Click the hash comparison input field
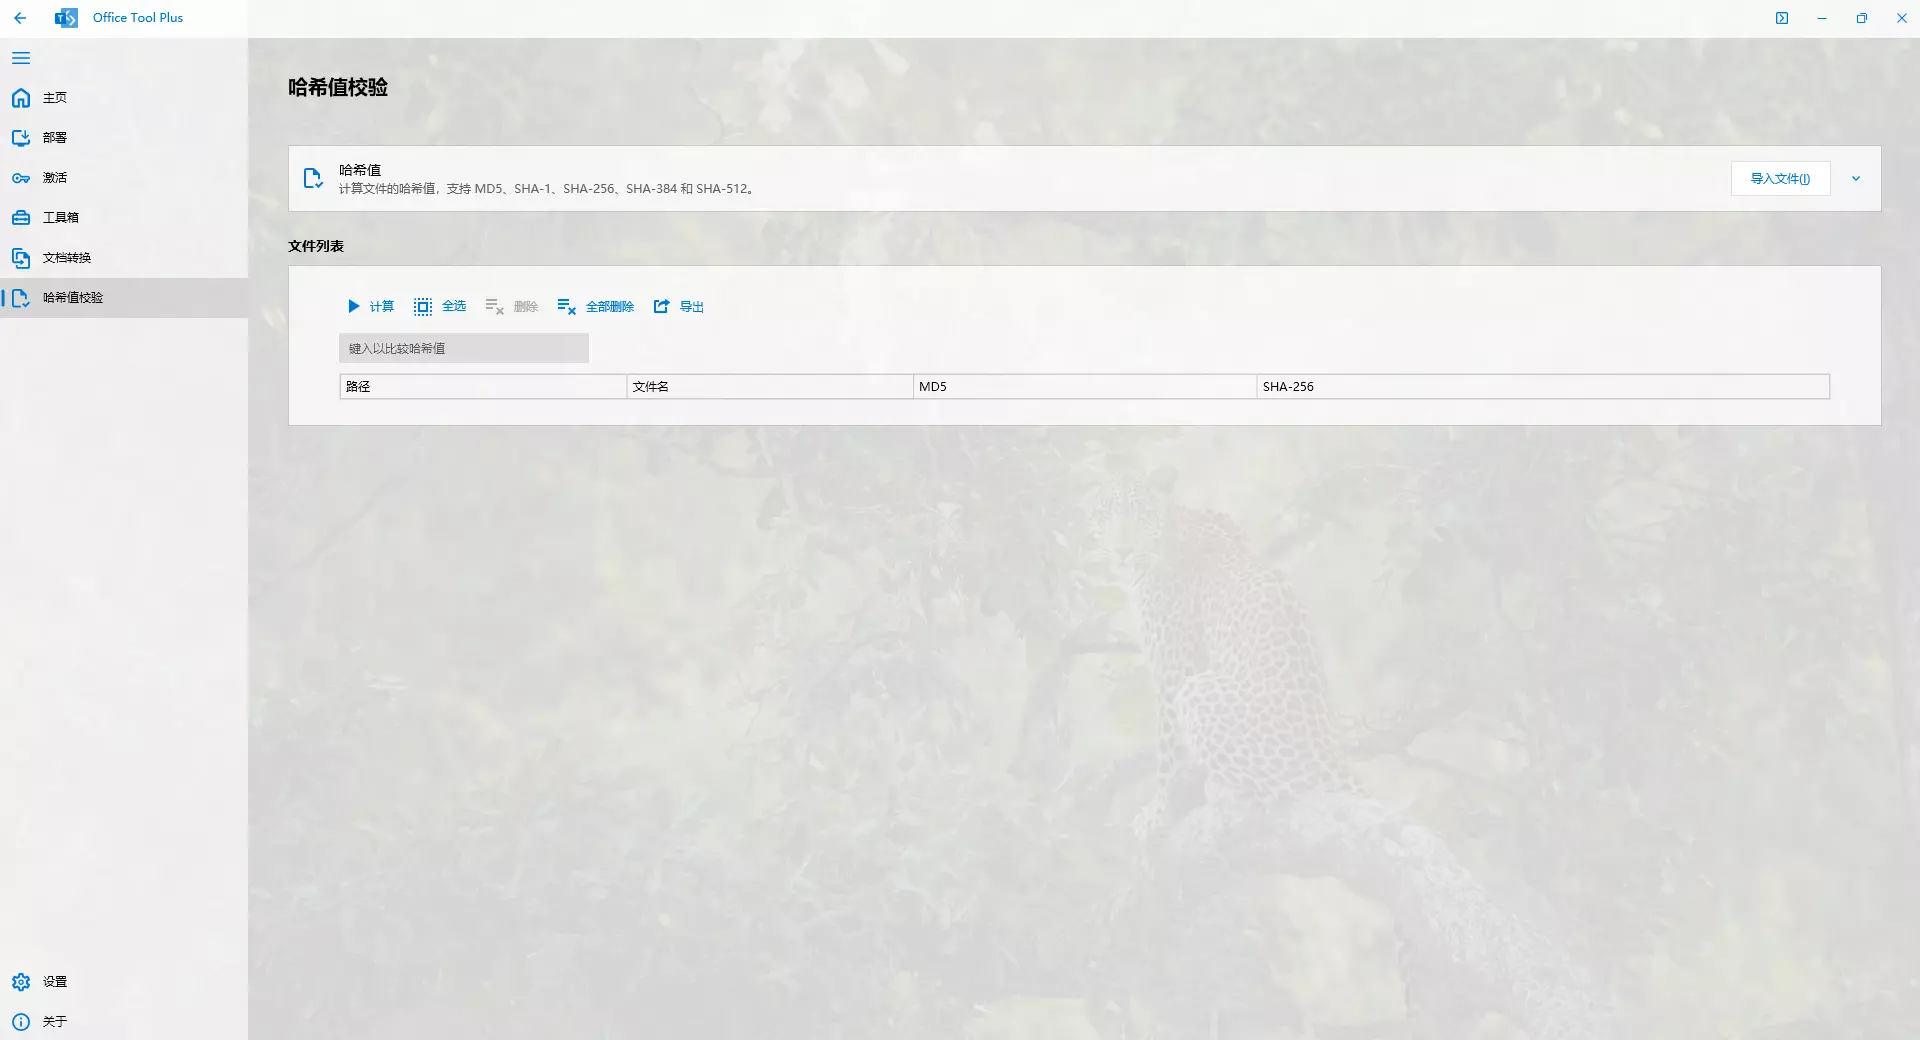This screenshot has height=1040, width=1920. [464, 349]
